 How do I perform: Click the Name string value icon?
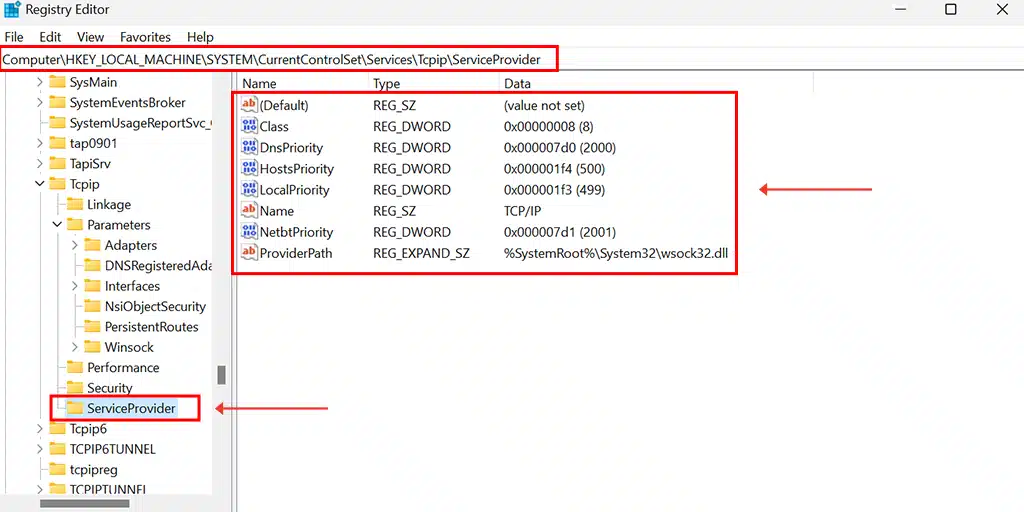pos(249,210)
